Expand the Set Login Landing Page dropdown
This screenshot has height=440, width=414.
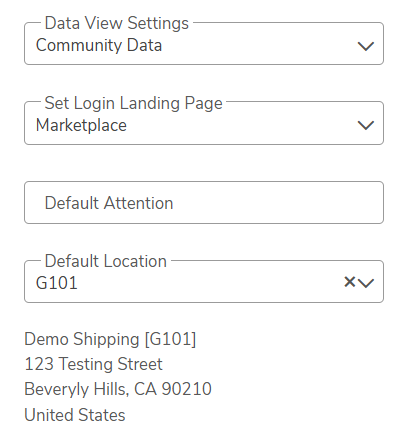[204, 123]
